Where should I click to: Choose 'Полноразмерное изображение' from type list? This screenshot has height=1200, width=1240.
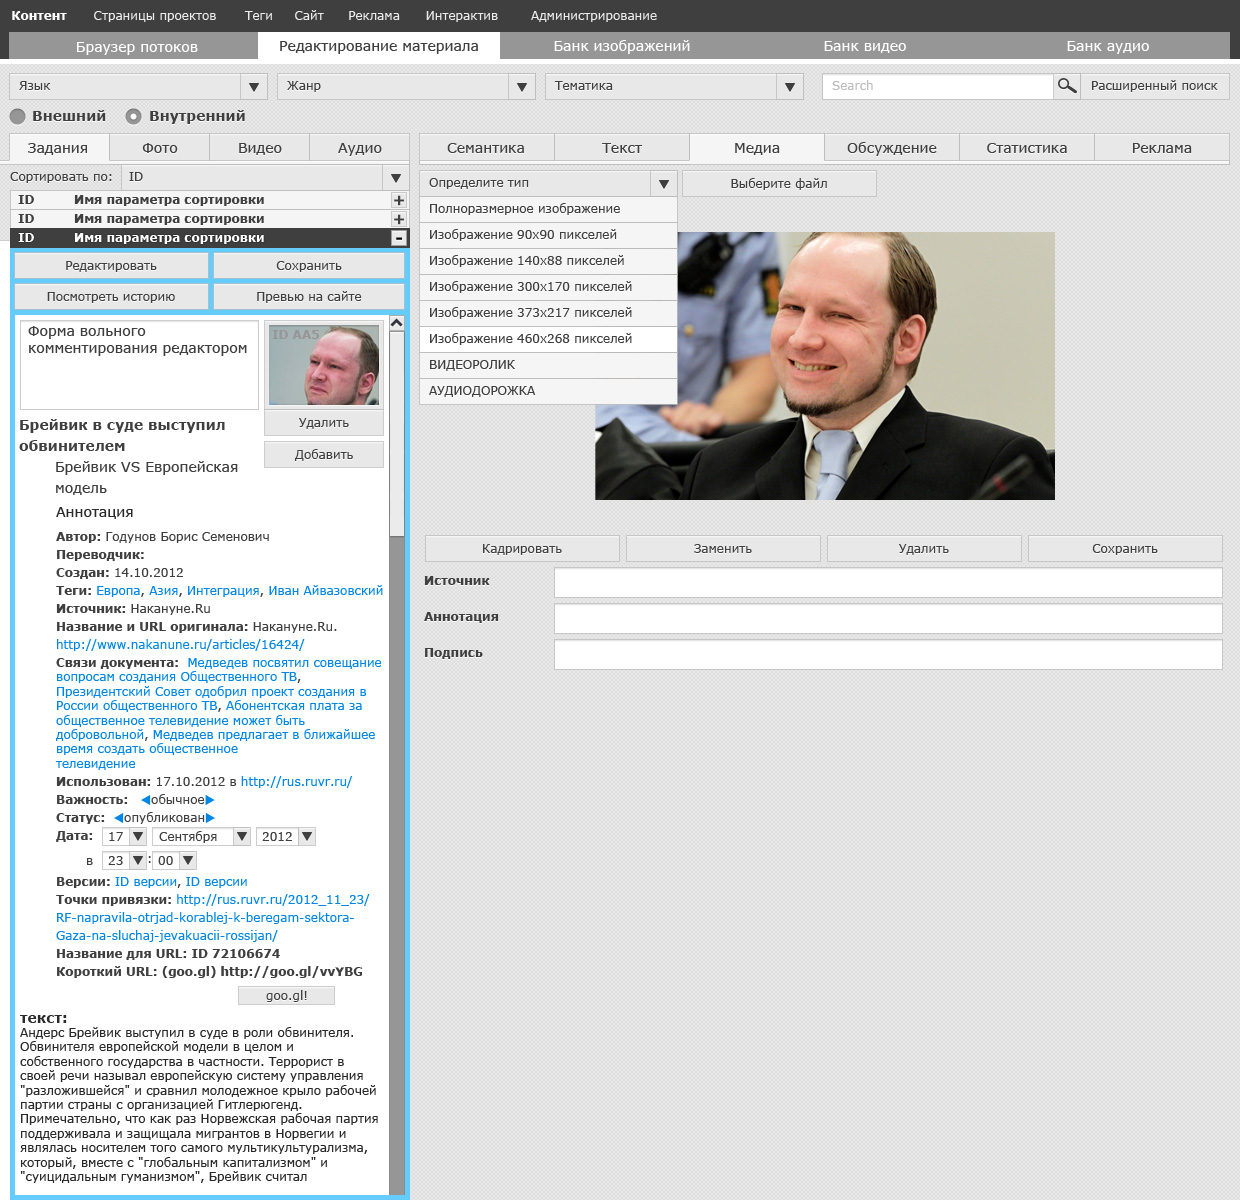[548, 209]
